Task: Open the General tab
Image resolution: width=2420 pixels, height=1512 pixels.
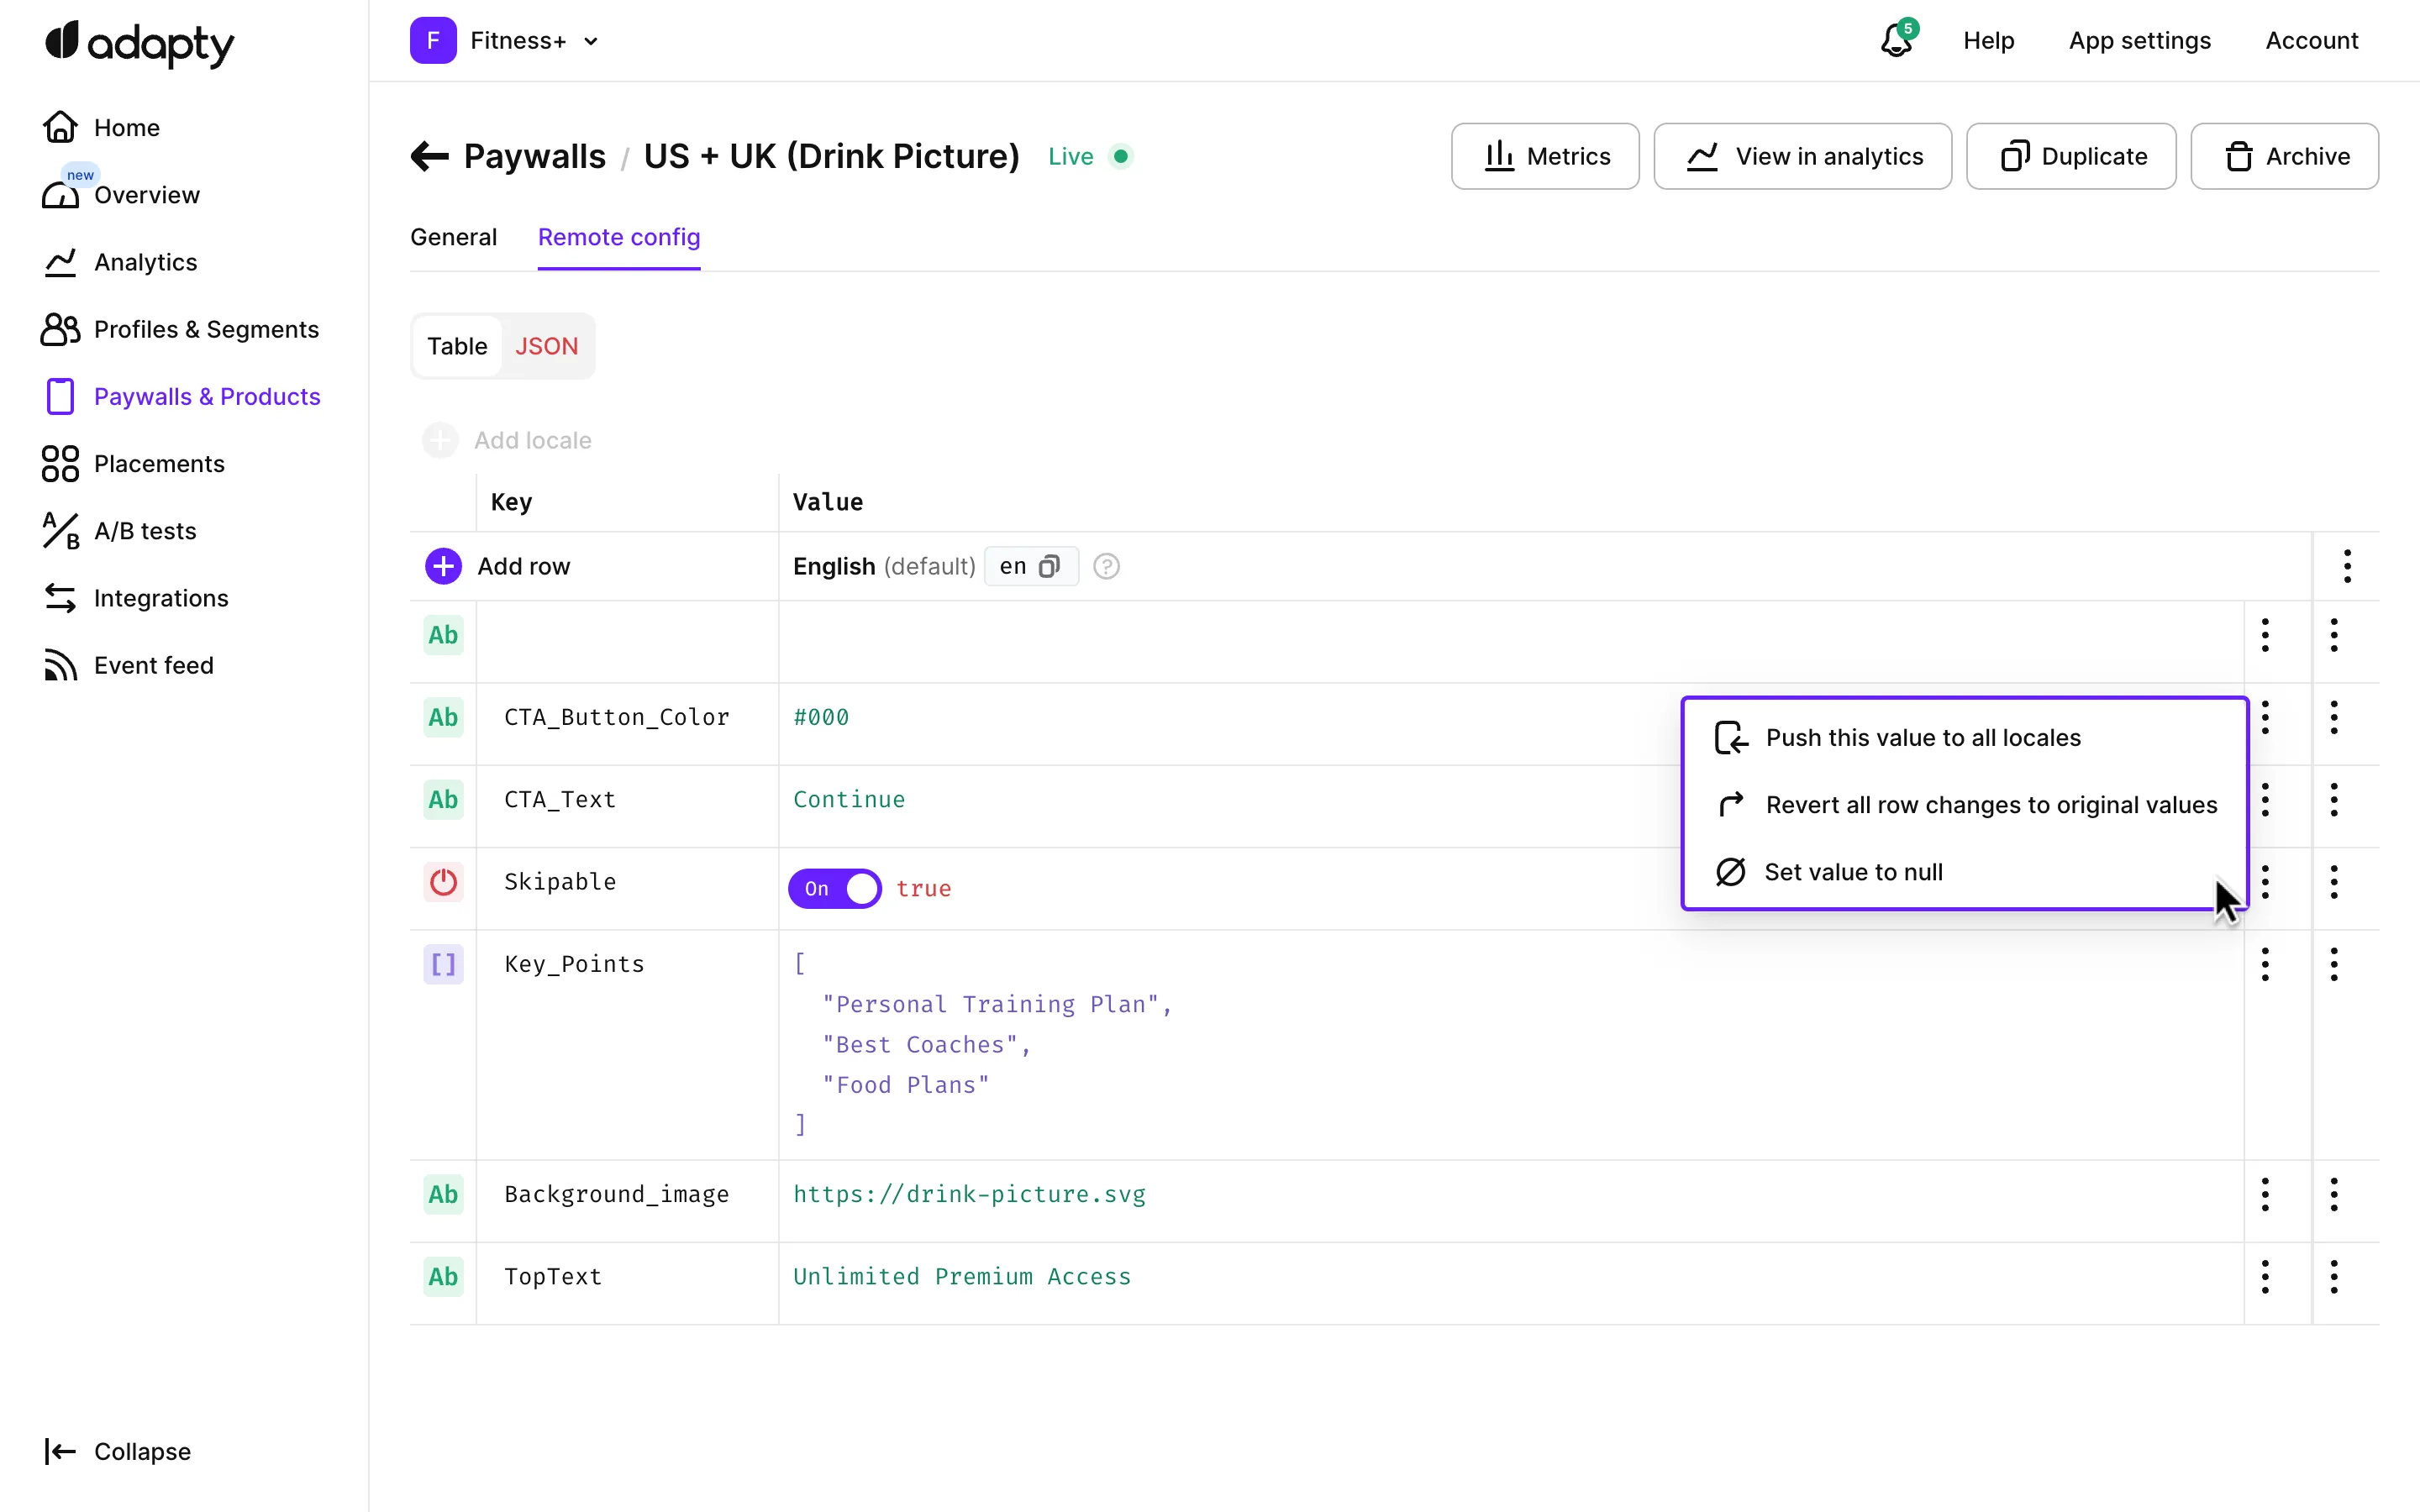Action: (453, 237)
